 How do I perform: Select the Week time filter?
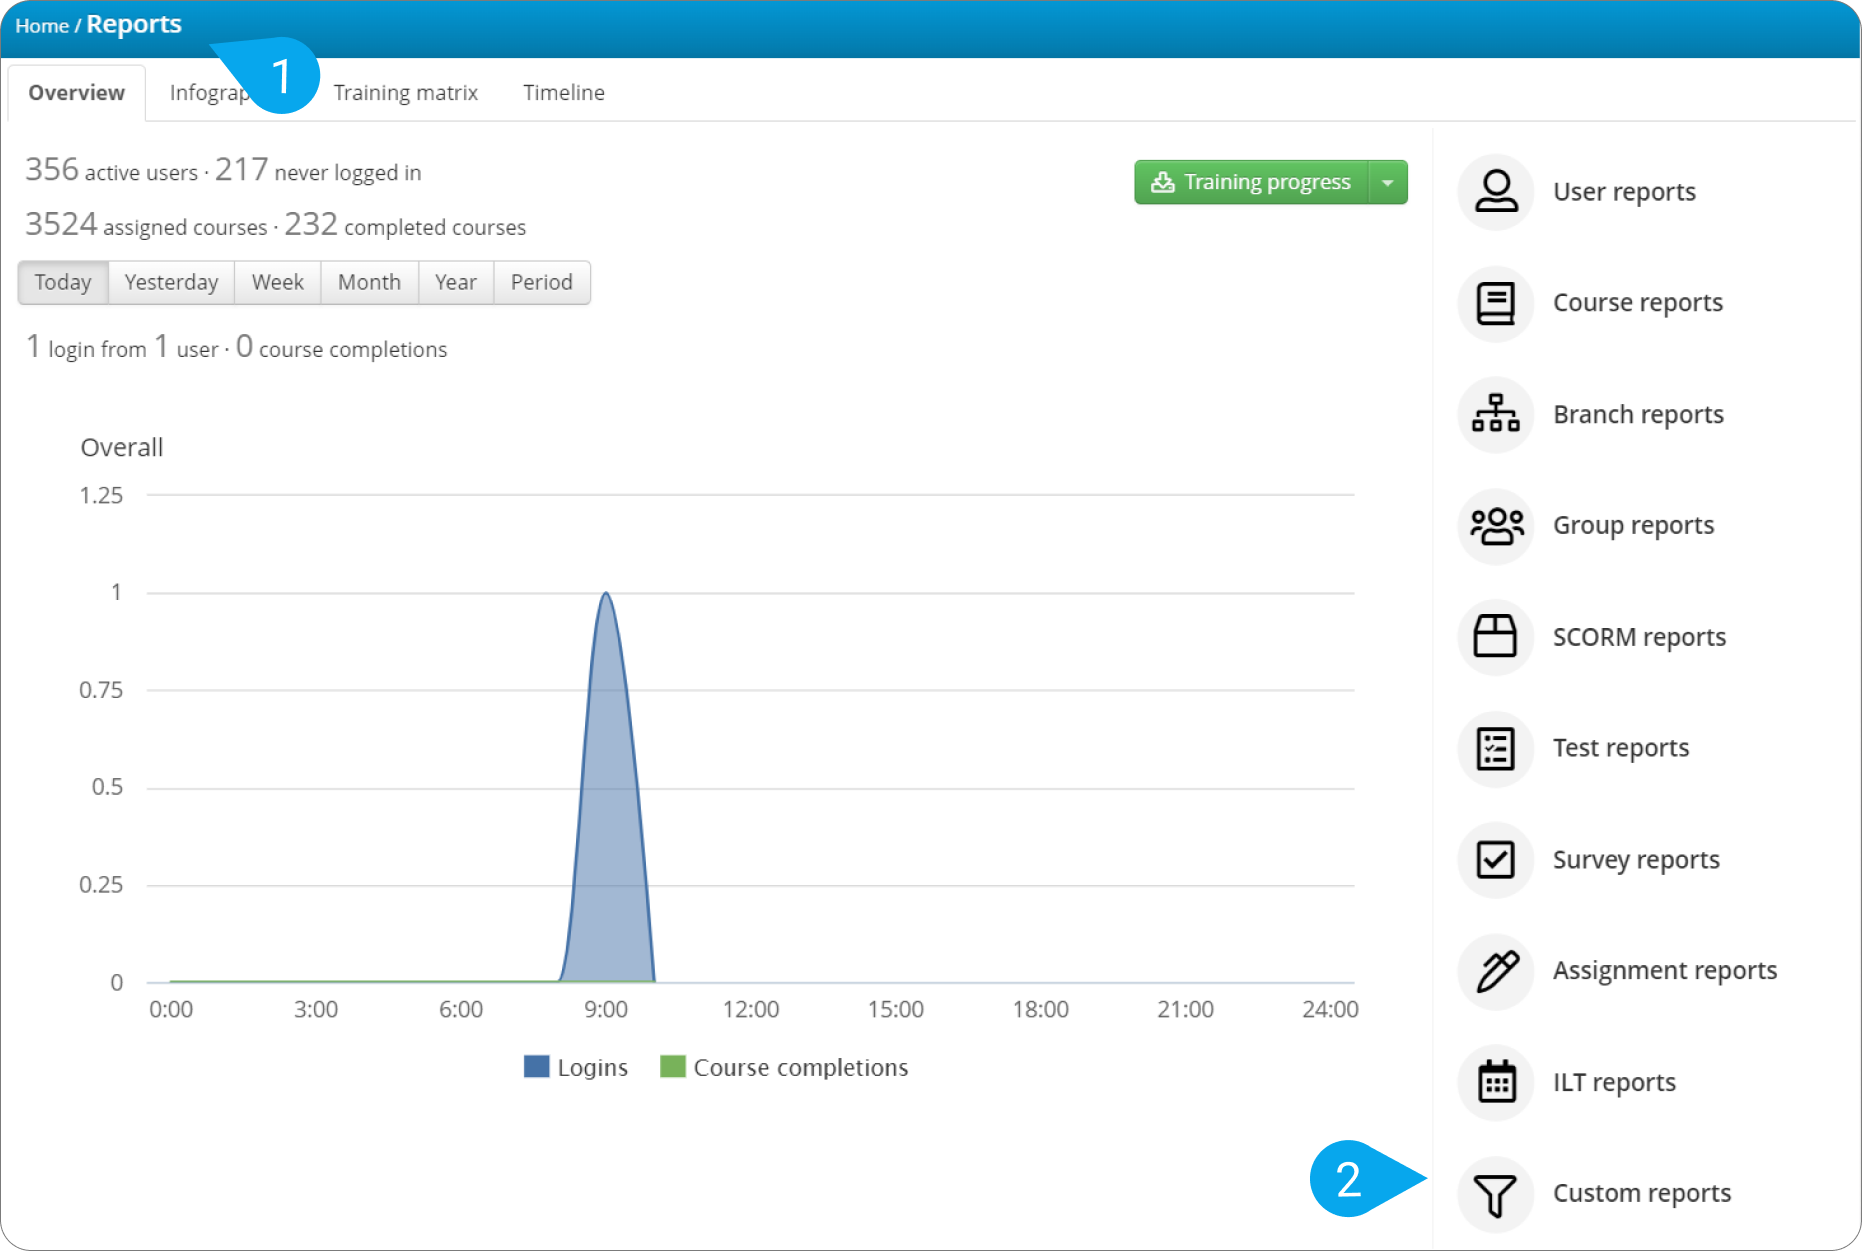point(278,283)
